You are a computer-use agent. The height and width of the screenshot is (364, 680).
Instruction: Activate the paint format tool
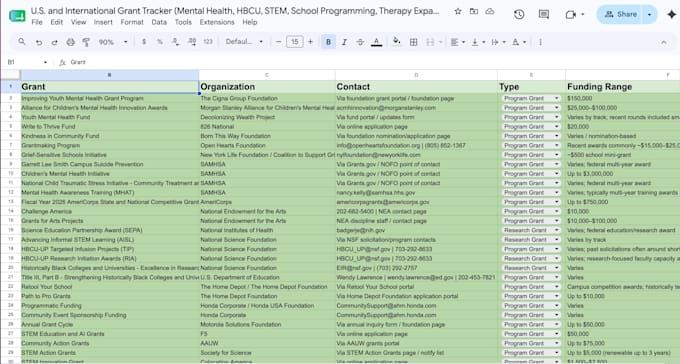(x=86, y=42)
